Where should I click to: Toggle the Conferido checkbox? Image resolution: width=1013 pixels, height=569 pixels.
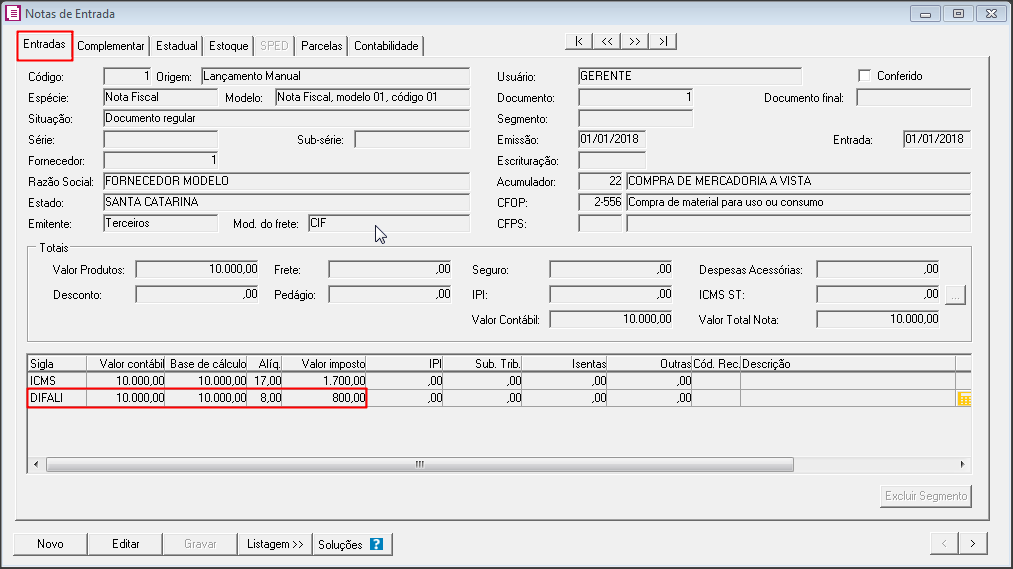click(865, 76)
